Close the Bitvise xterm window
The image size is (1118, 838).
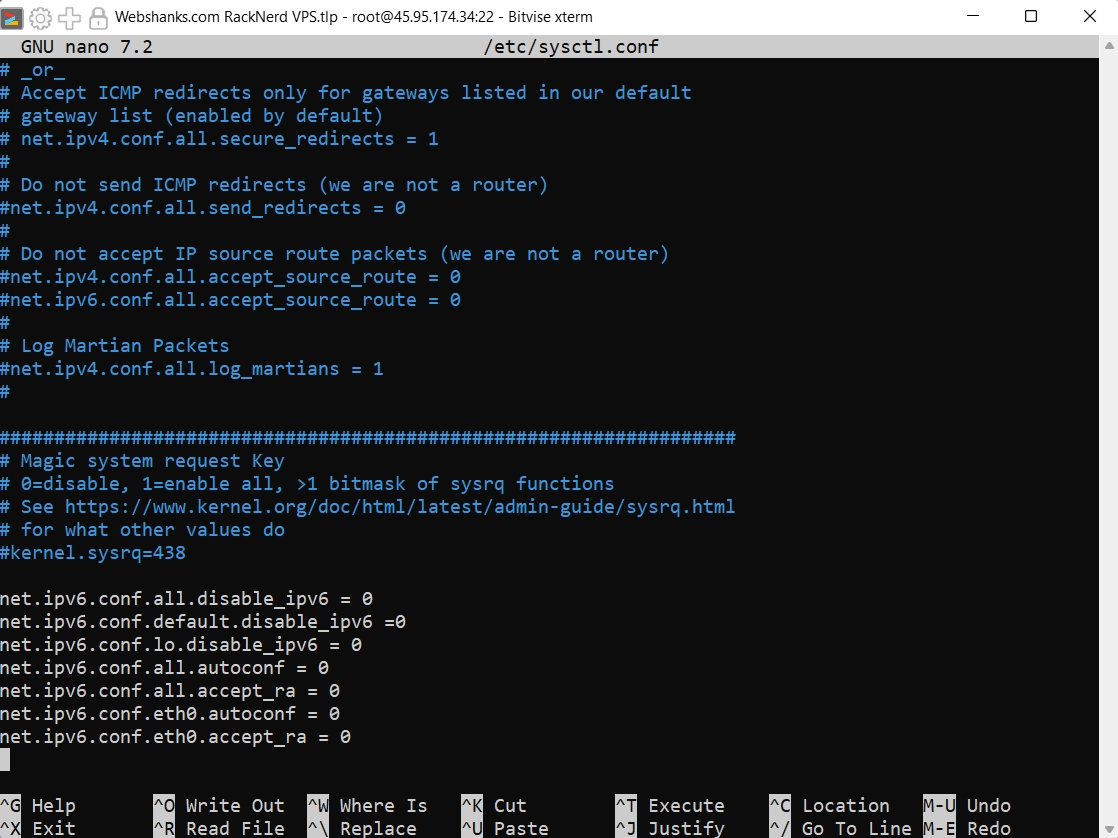[1089, 17]
